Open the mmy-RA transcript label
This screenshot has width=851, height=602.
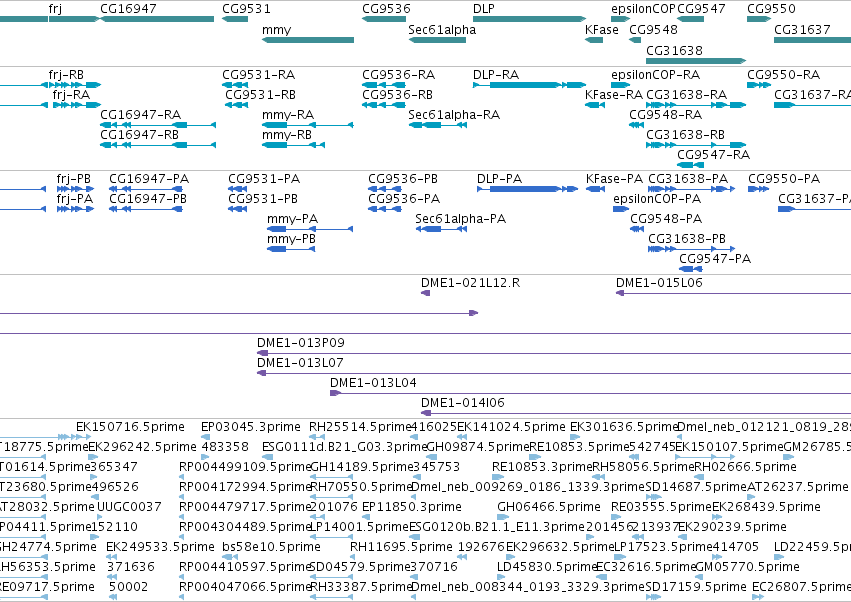pos(288,115)
